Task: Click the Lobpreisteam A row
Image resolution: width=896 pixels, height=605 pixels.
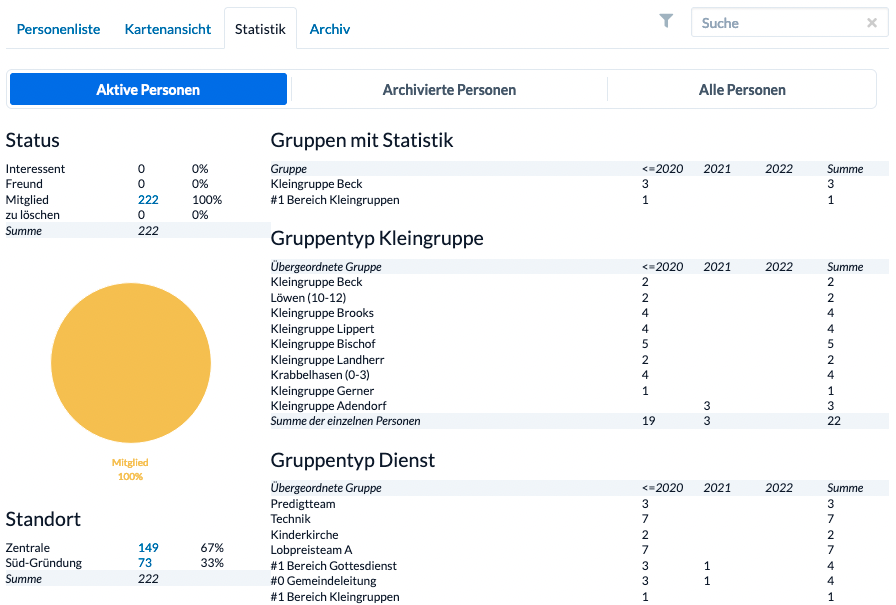Action: coord(579,550)
